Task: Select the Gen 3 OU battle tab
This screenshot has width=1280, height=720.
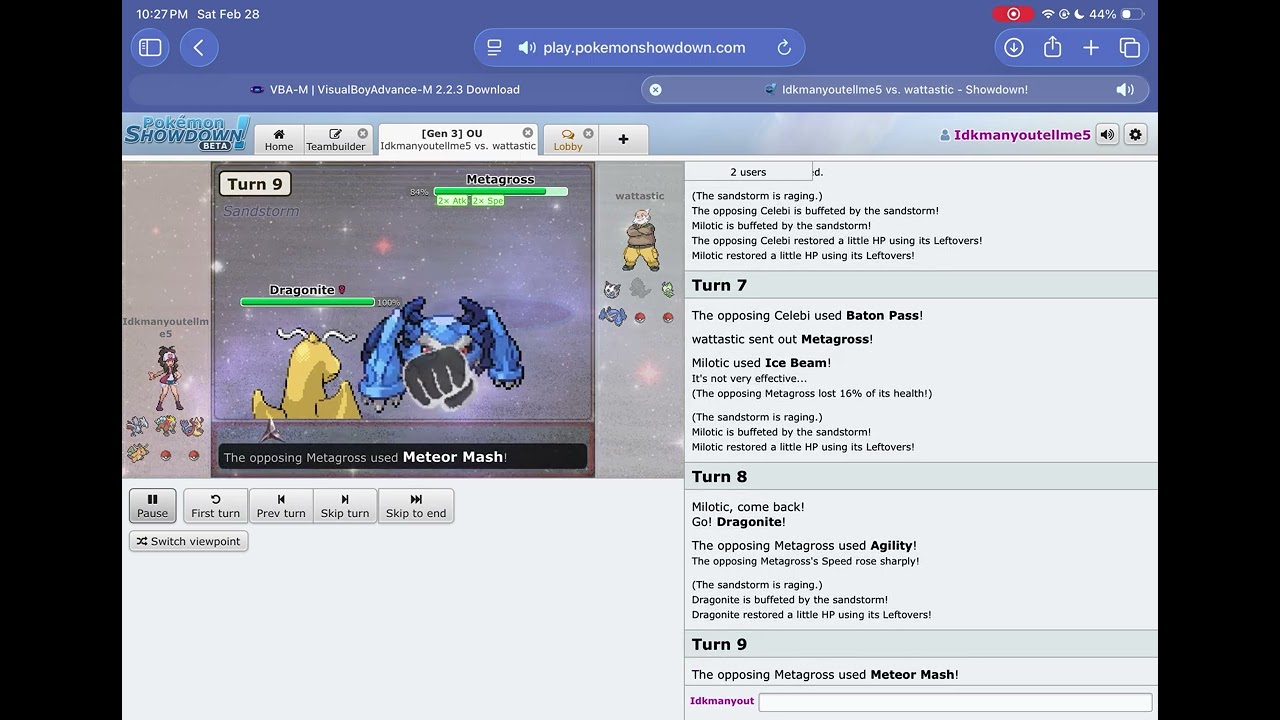Action: [458, 139]
